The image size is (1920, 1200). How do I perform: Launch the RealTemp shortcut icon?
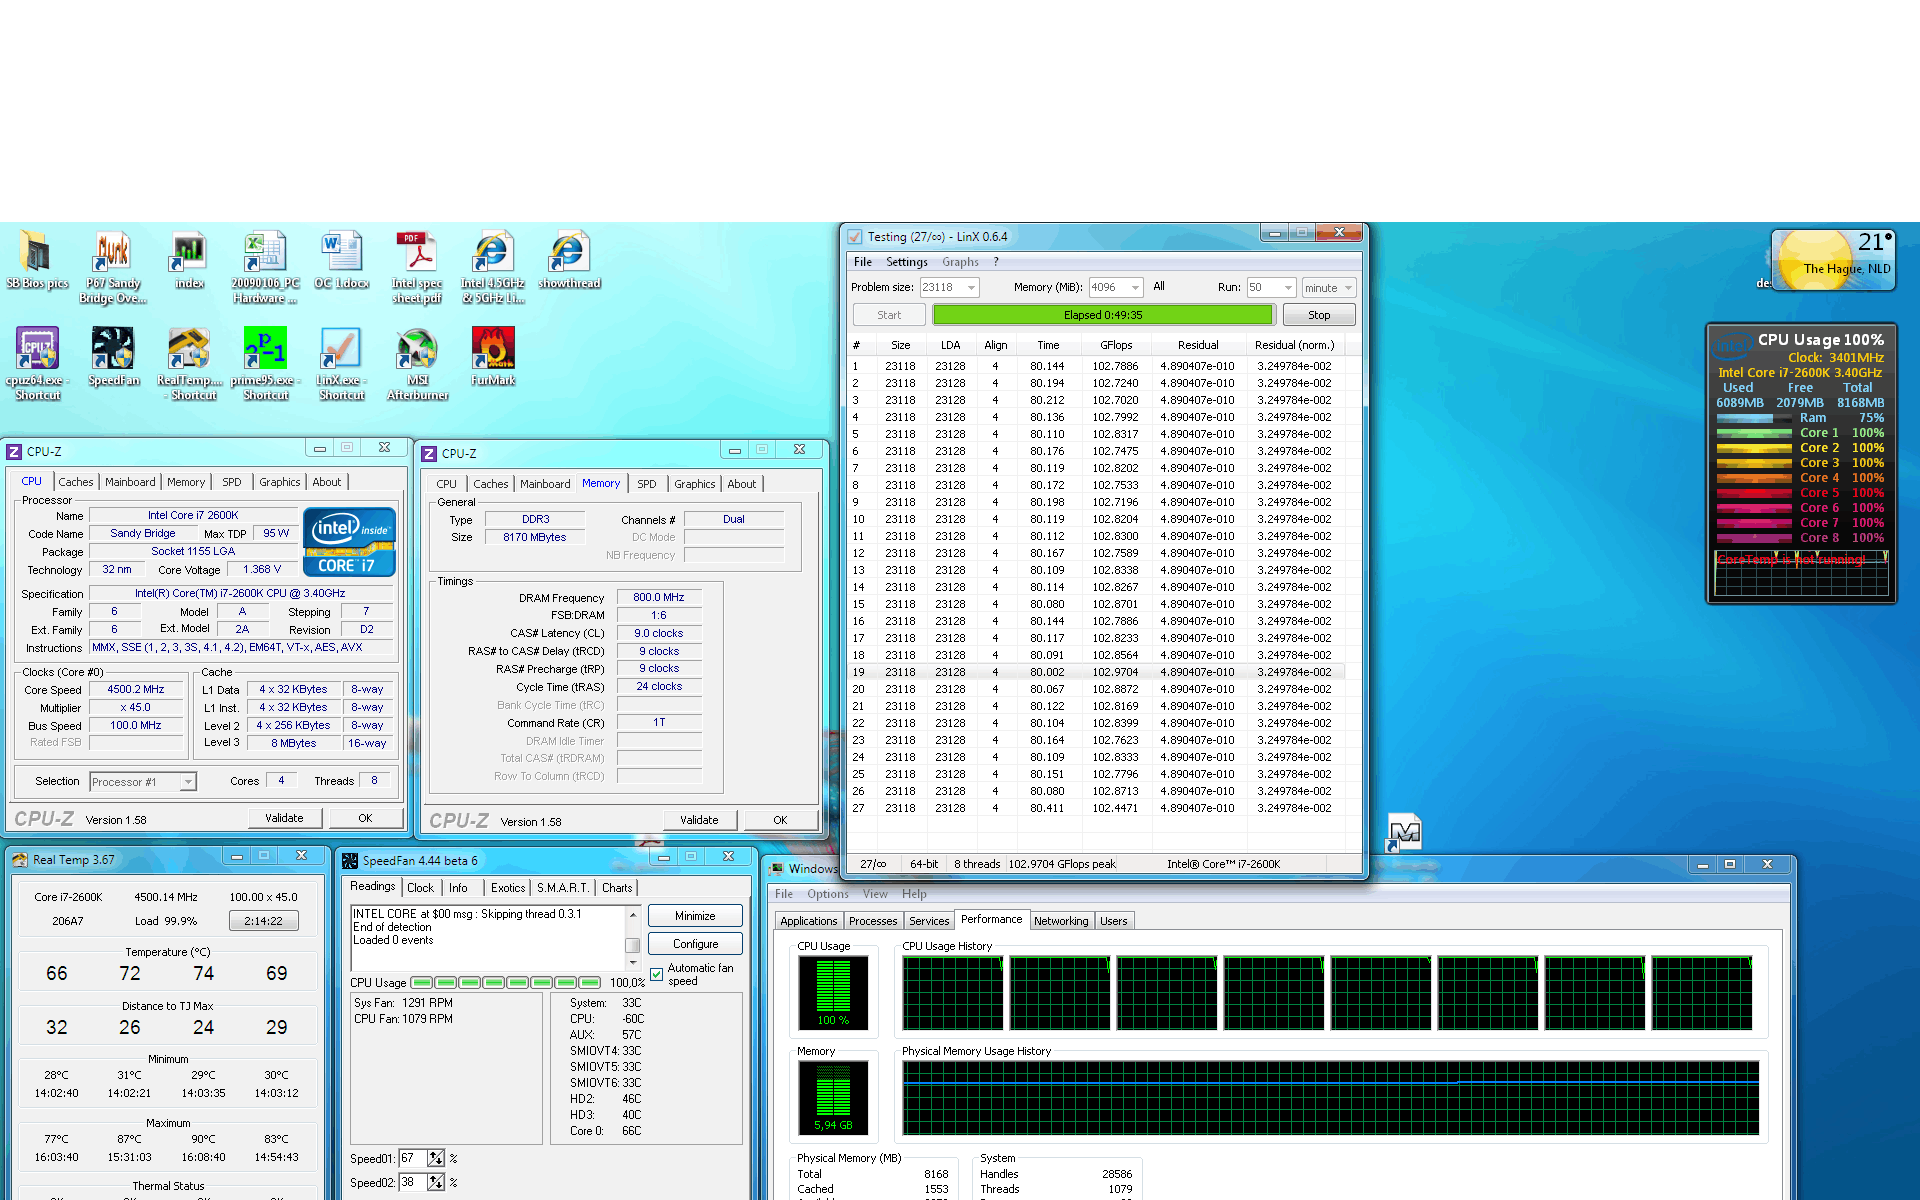click(x=188, y=348)
